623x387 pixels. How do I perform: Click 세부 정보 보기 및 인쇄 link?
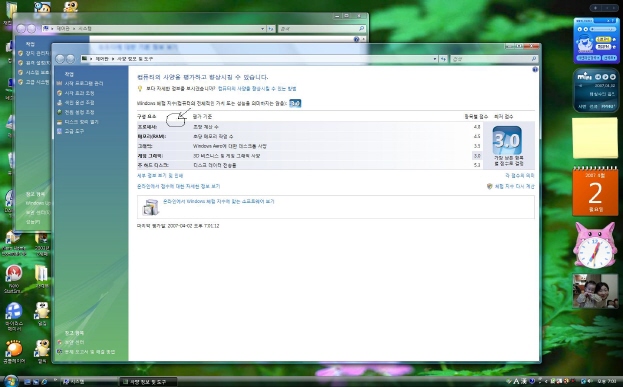point(160,176)
